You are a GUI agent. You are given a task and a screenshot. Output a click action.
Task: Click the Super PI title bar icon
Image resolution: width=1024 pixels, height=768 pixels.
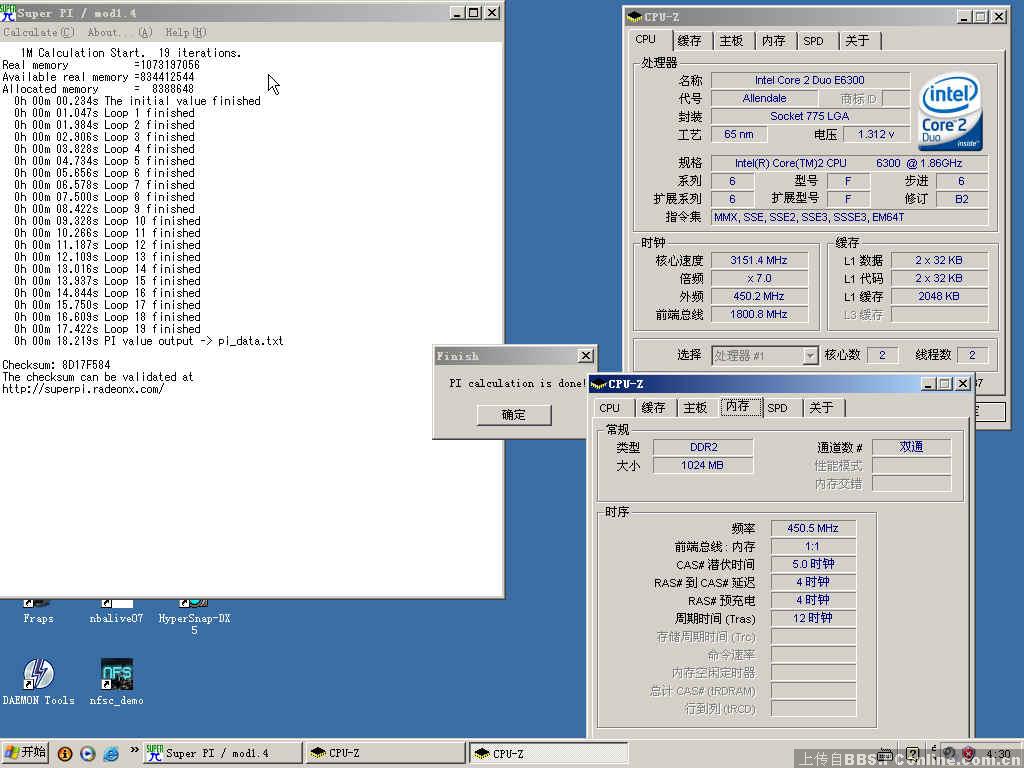[x=8, y=12]
